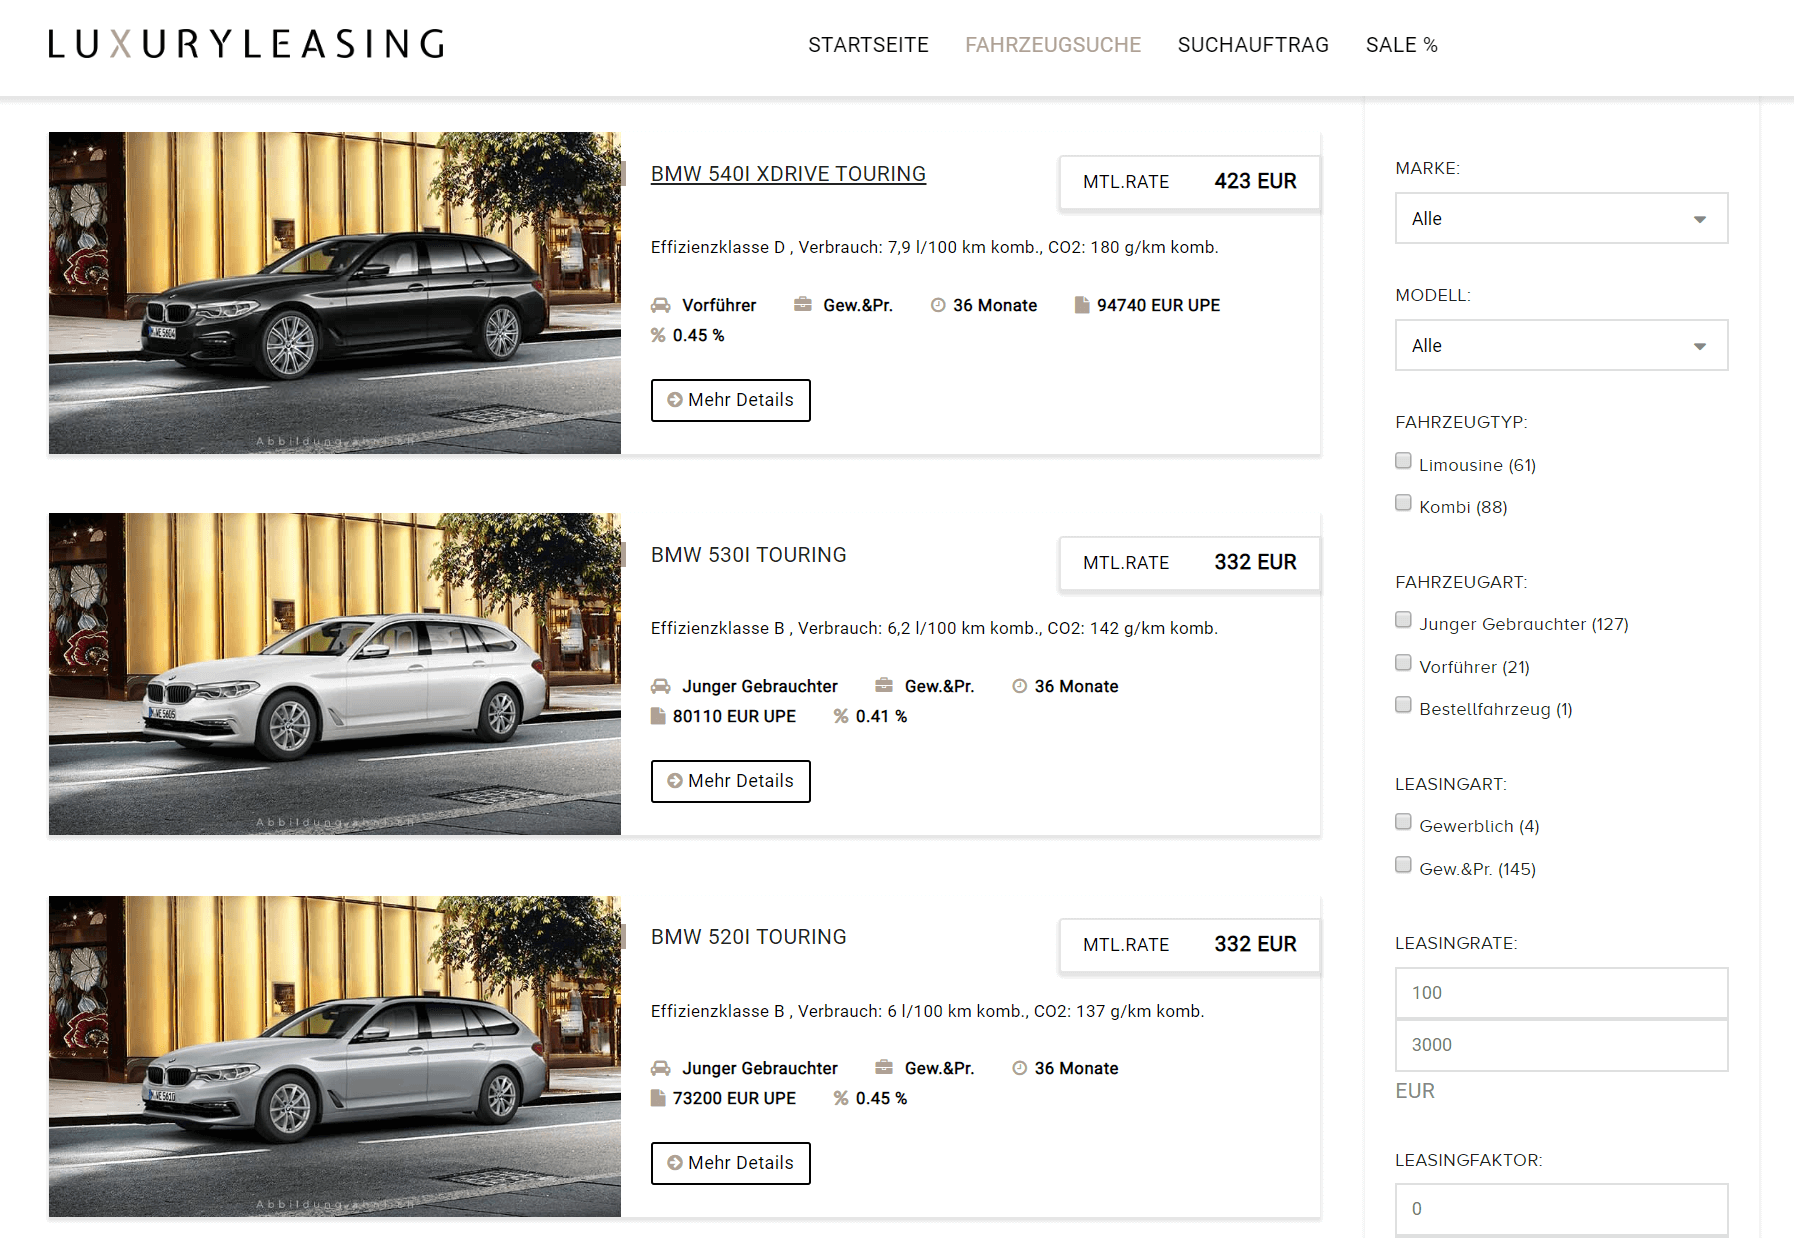
Task: Click the MTL.RATE box of BMW 530I Touring
Action: 1190,563
